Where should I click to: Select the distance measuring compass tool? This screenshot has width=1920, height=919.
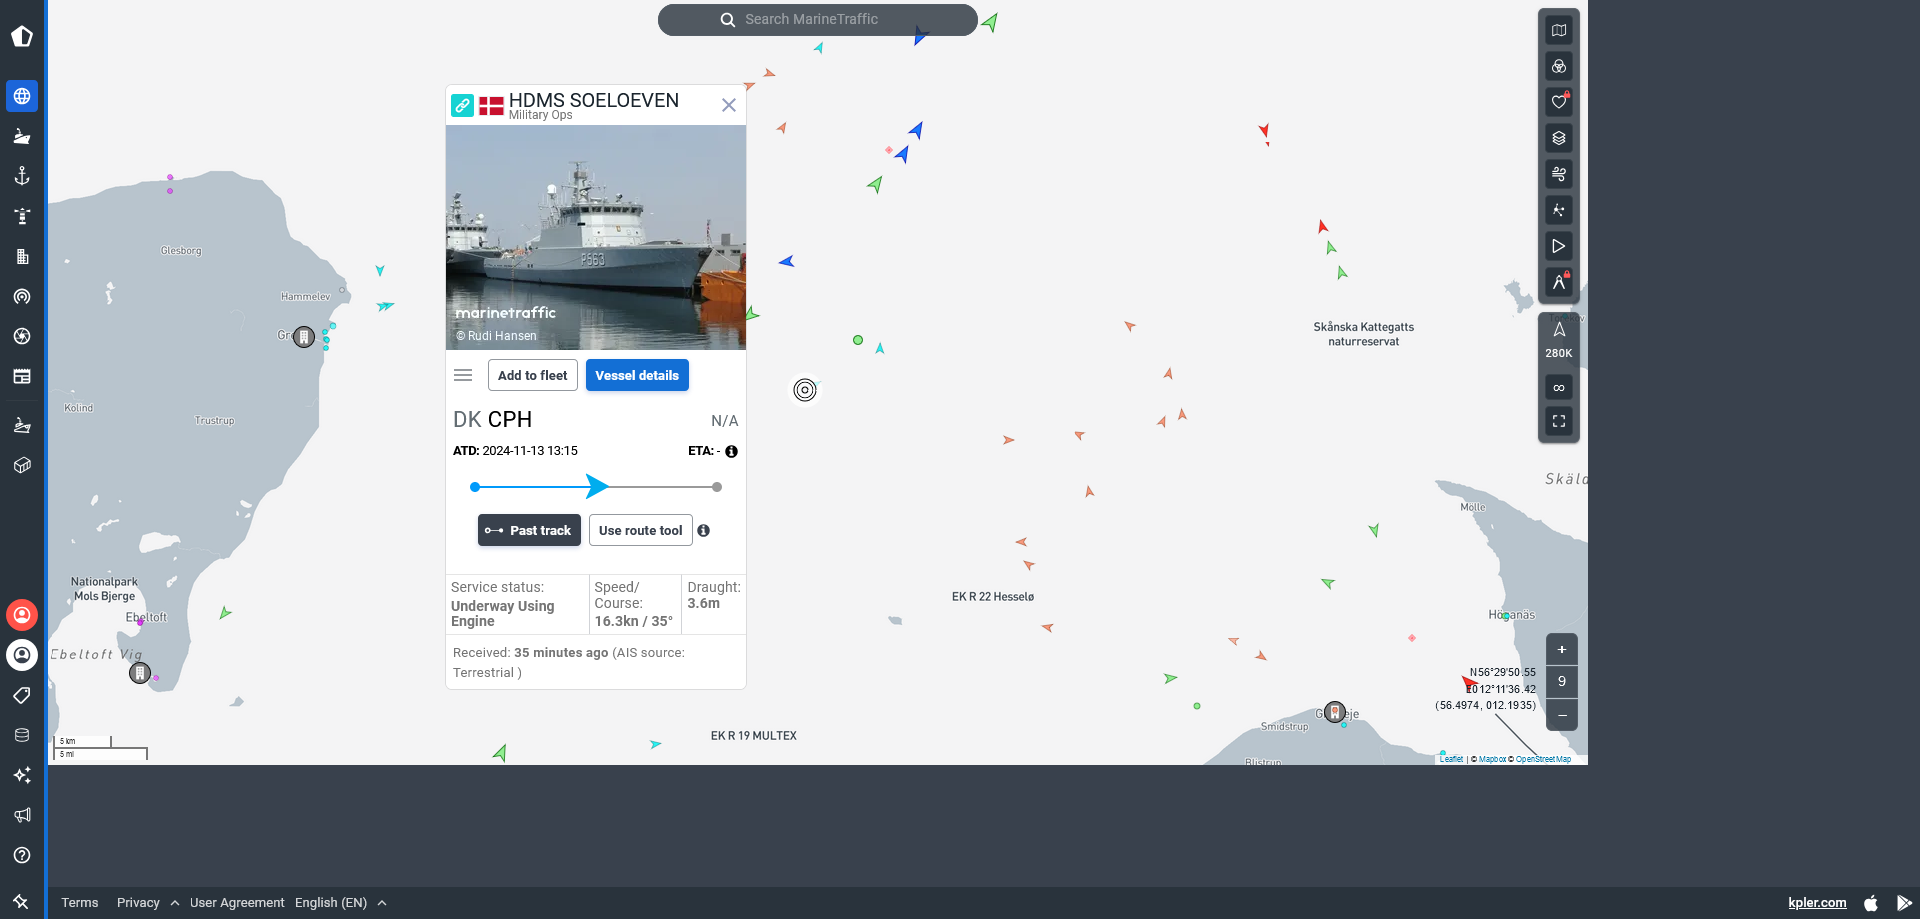pyautogui.click(x=1559, y=282)
